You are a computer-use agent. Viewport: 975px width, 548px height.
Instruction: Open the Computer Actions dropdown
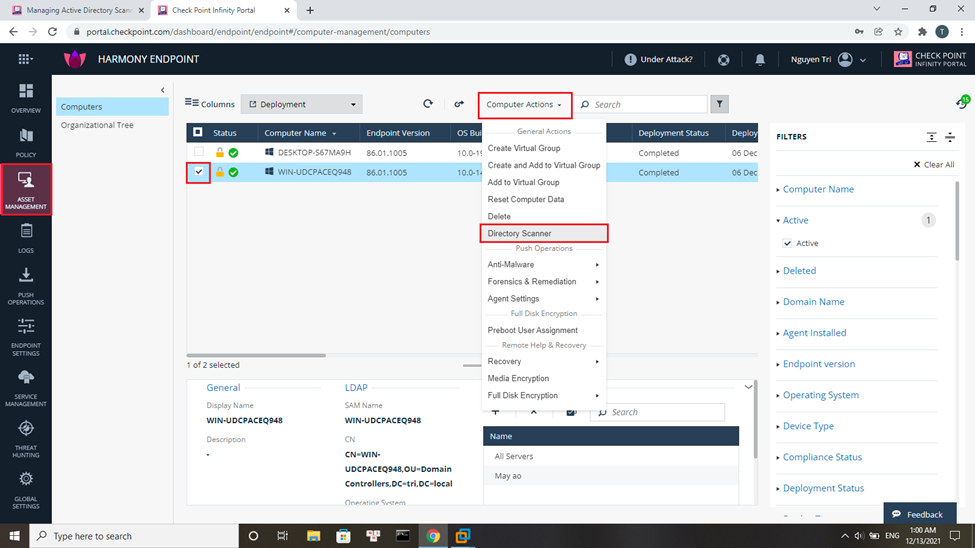(524, 104)
